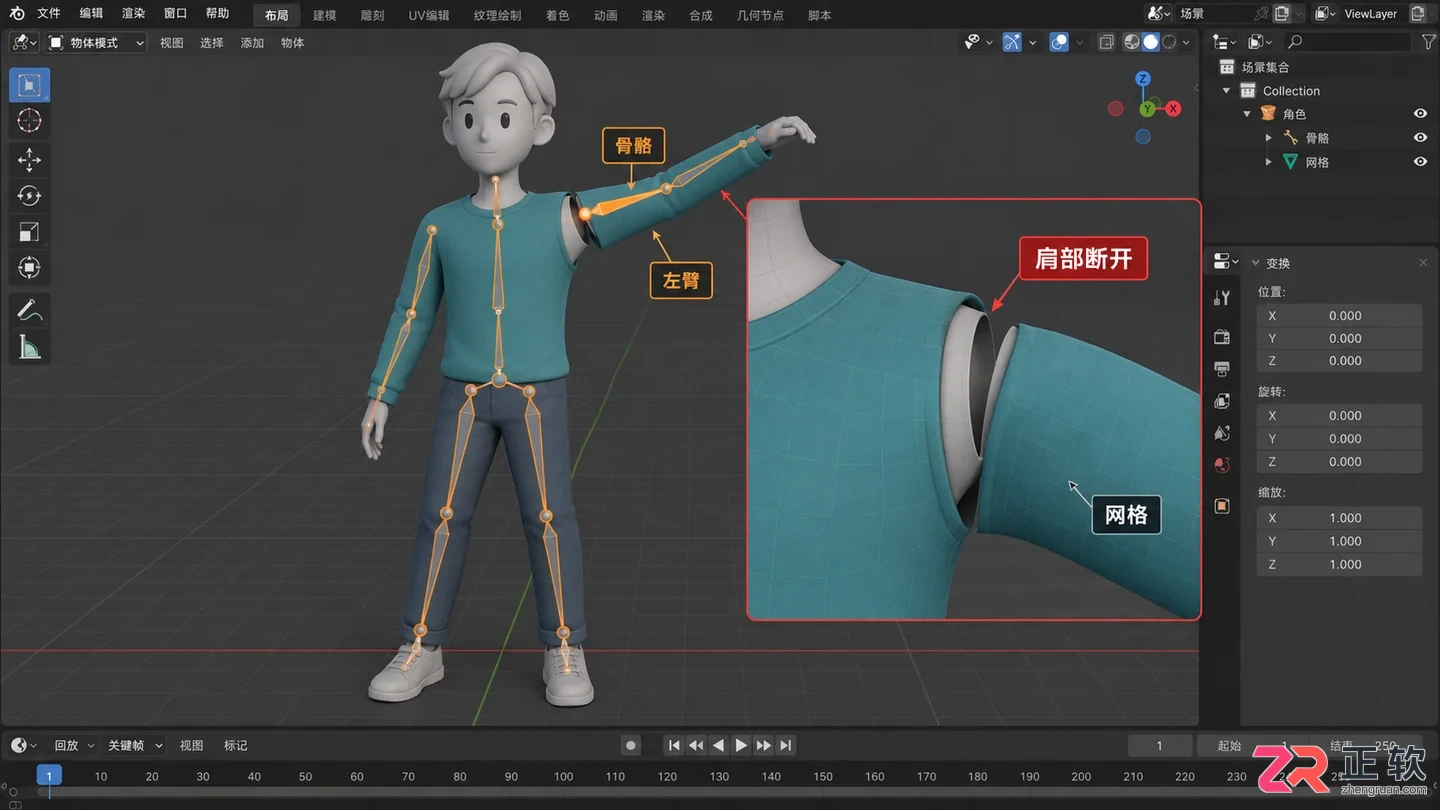Open the outliner filter funnel
The image size is (1440, 810).
[1428, 42]
